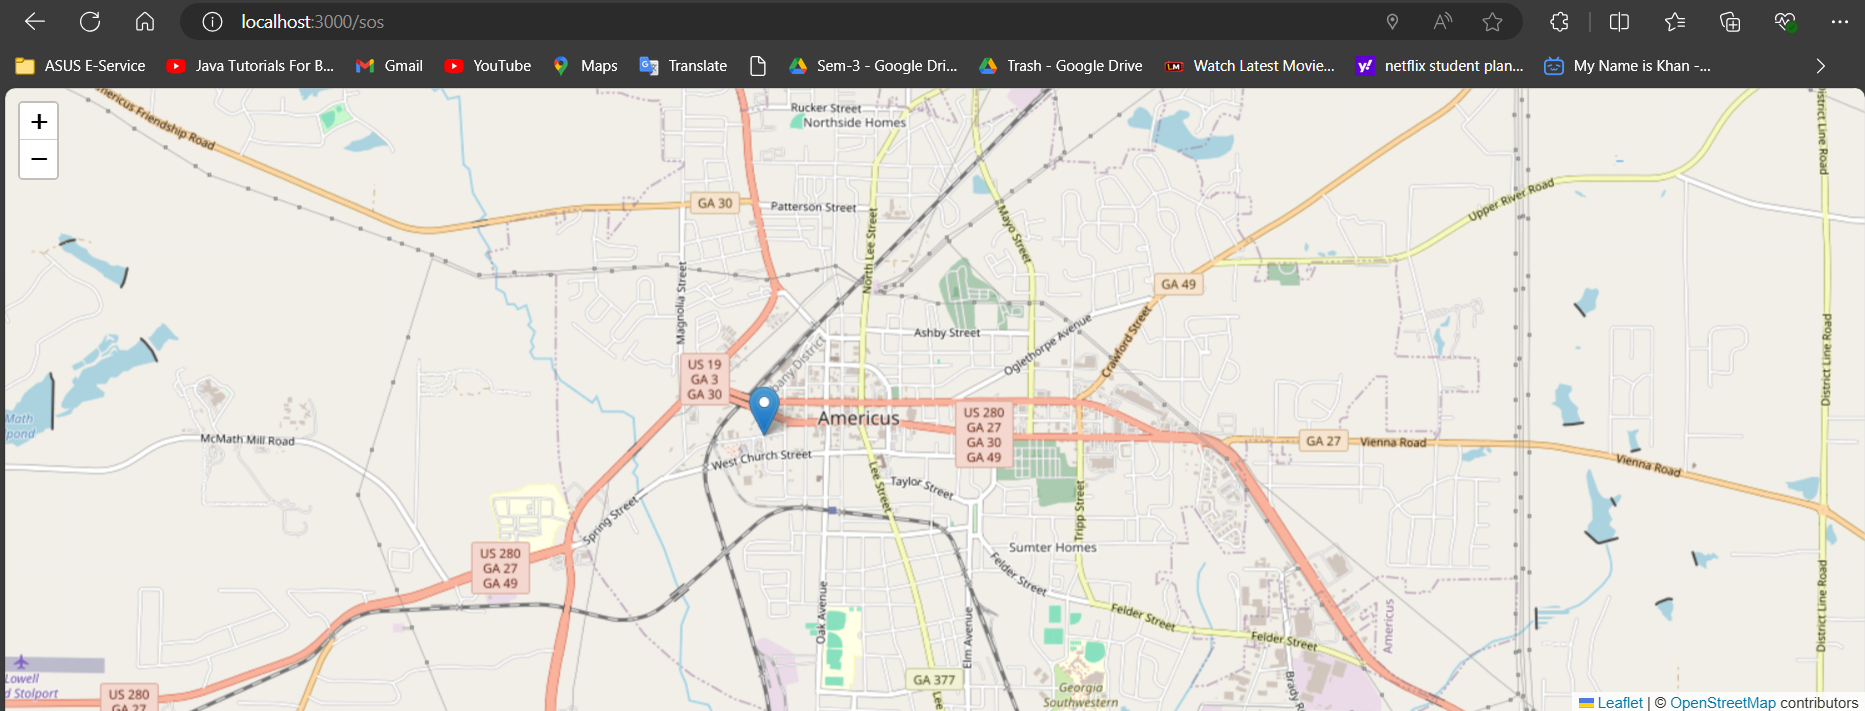1865x711 pixels.
Task: Expand bookmarks overflow chevron
Action: click(x=1820, y=66)
